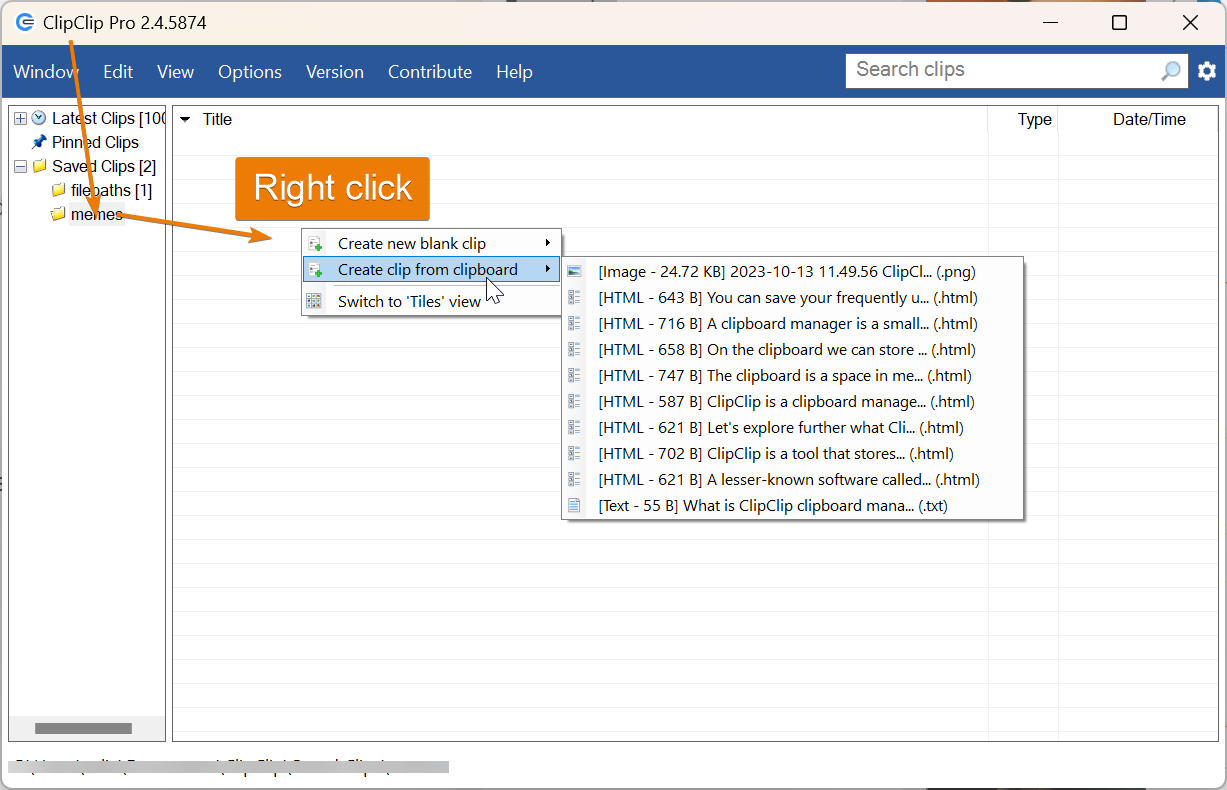Image resolution: width=1227 pixels, height=790 pixels.
Task: Click the Type column header
Action: tap(1034, 119)
